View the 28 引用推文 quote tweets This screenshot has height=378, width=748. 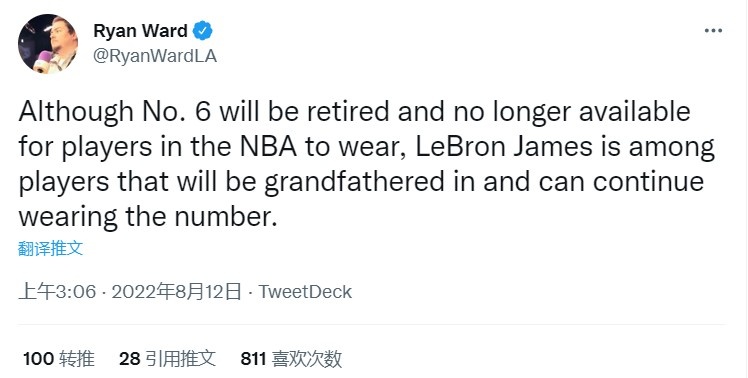click(x=167, y=359)
